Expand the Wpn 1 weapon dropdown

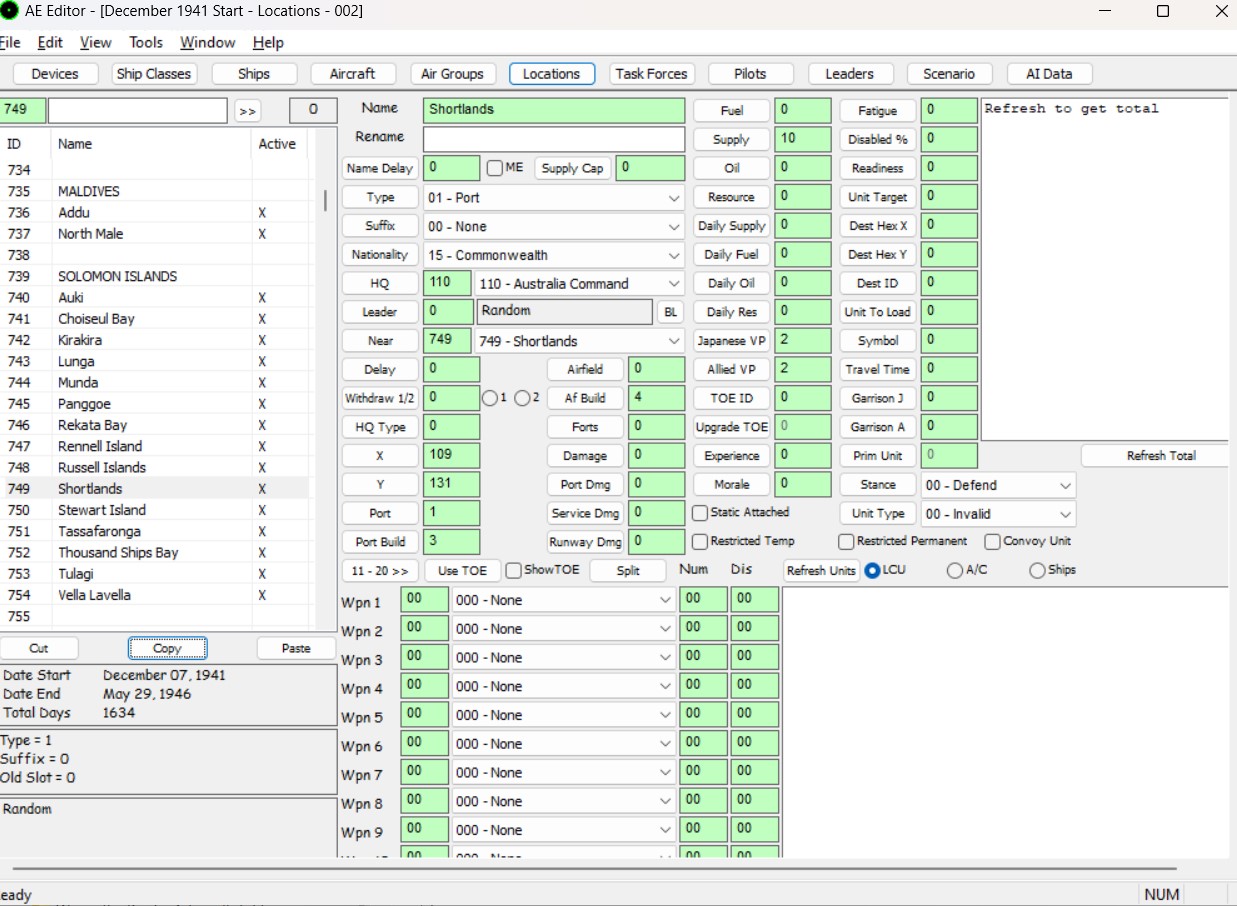click(563, 600)
